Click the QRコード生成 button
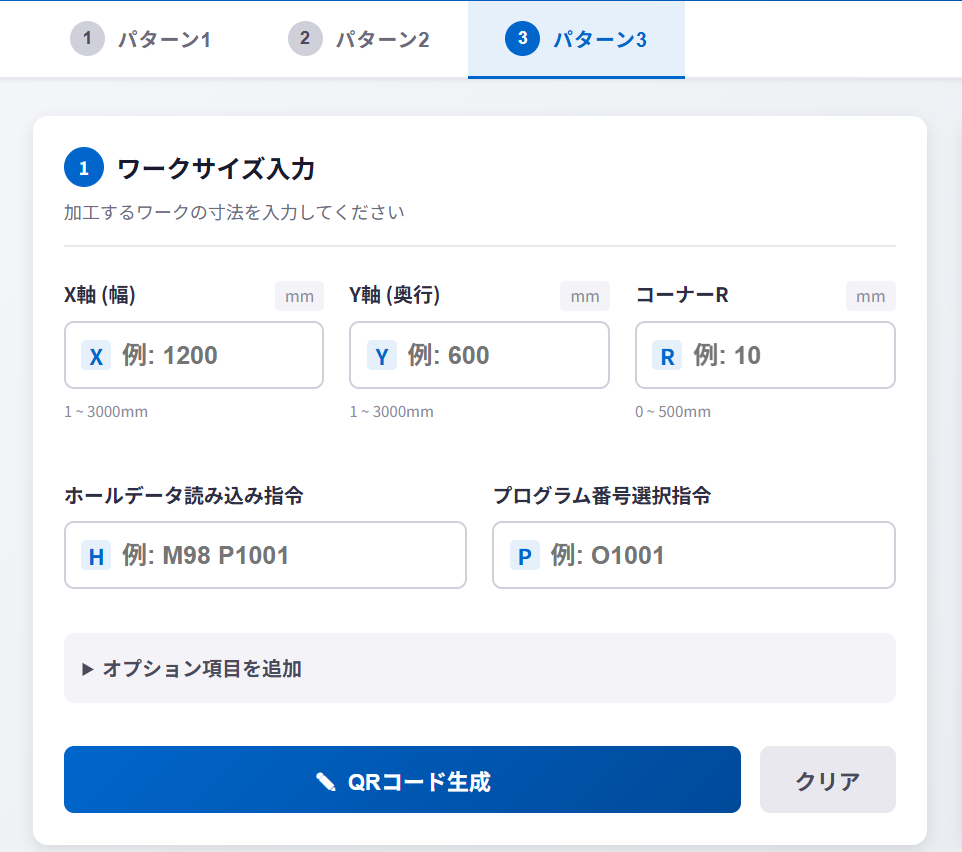962x852 pixels. (x=401, y=780)
